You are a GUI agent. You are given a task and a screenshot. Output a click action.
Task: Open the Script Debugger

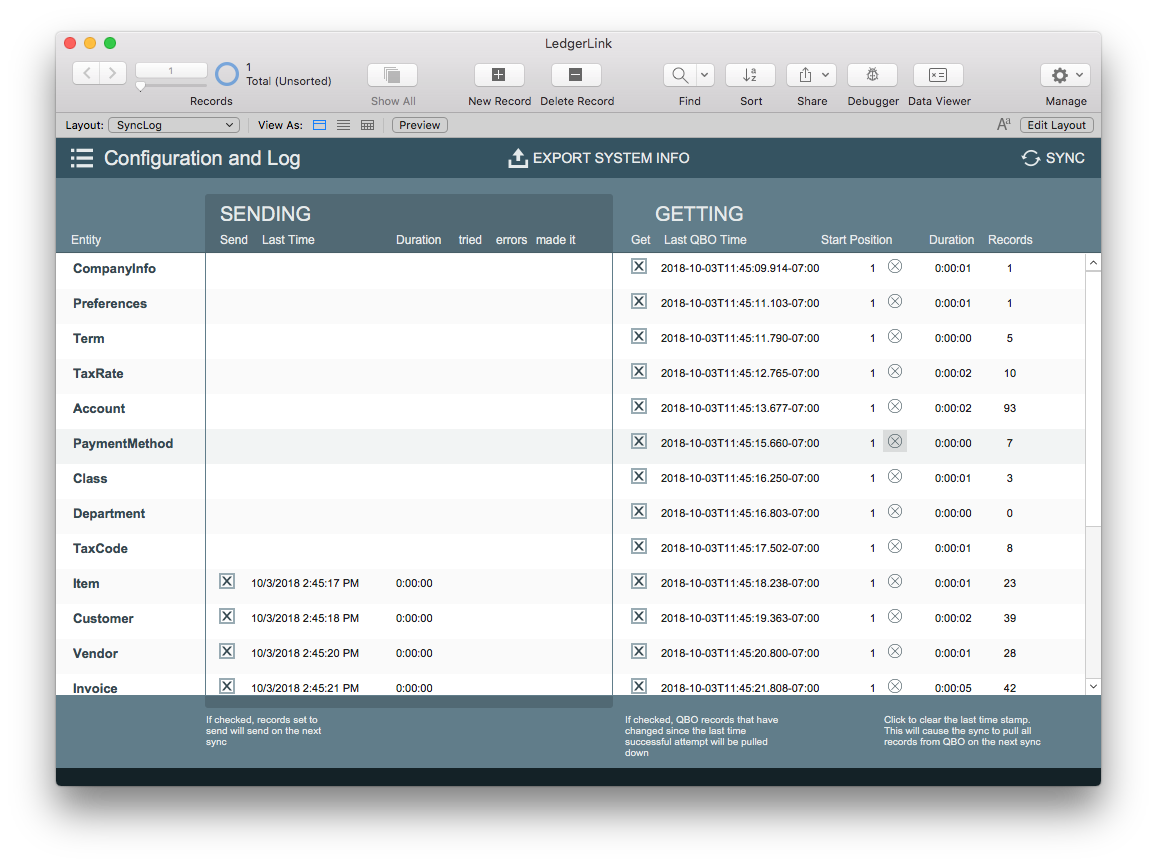coord(872,75)
